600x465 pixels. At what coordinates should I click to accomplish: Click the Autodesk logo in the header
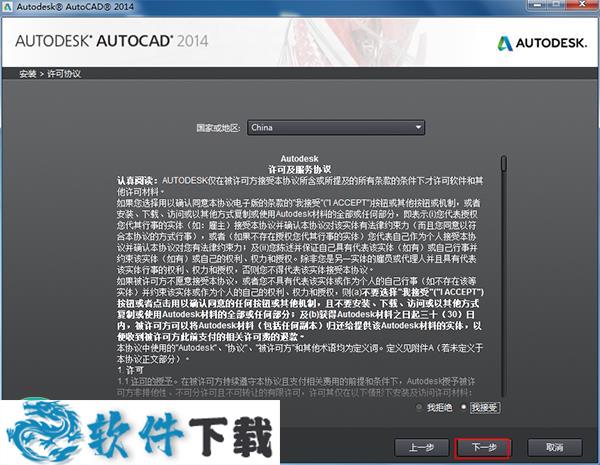(x=542, y=43)
